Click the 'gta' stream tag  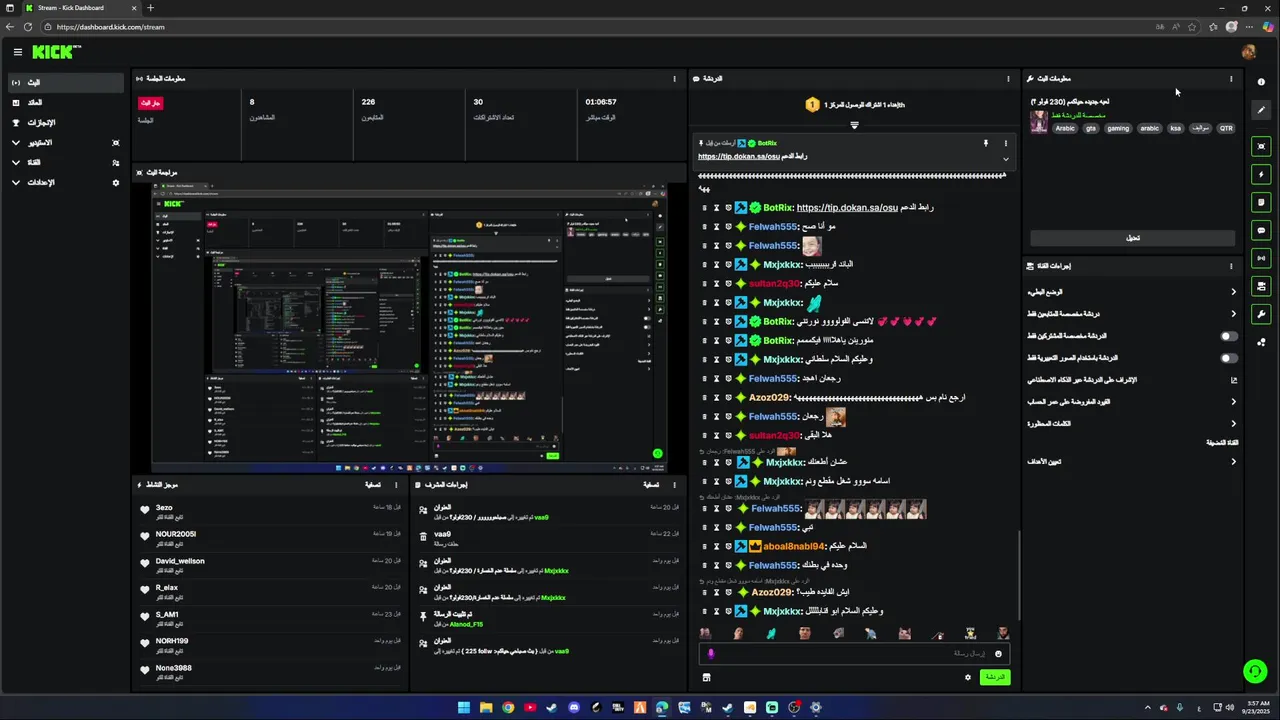[1091, 128]
